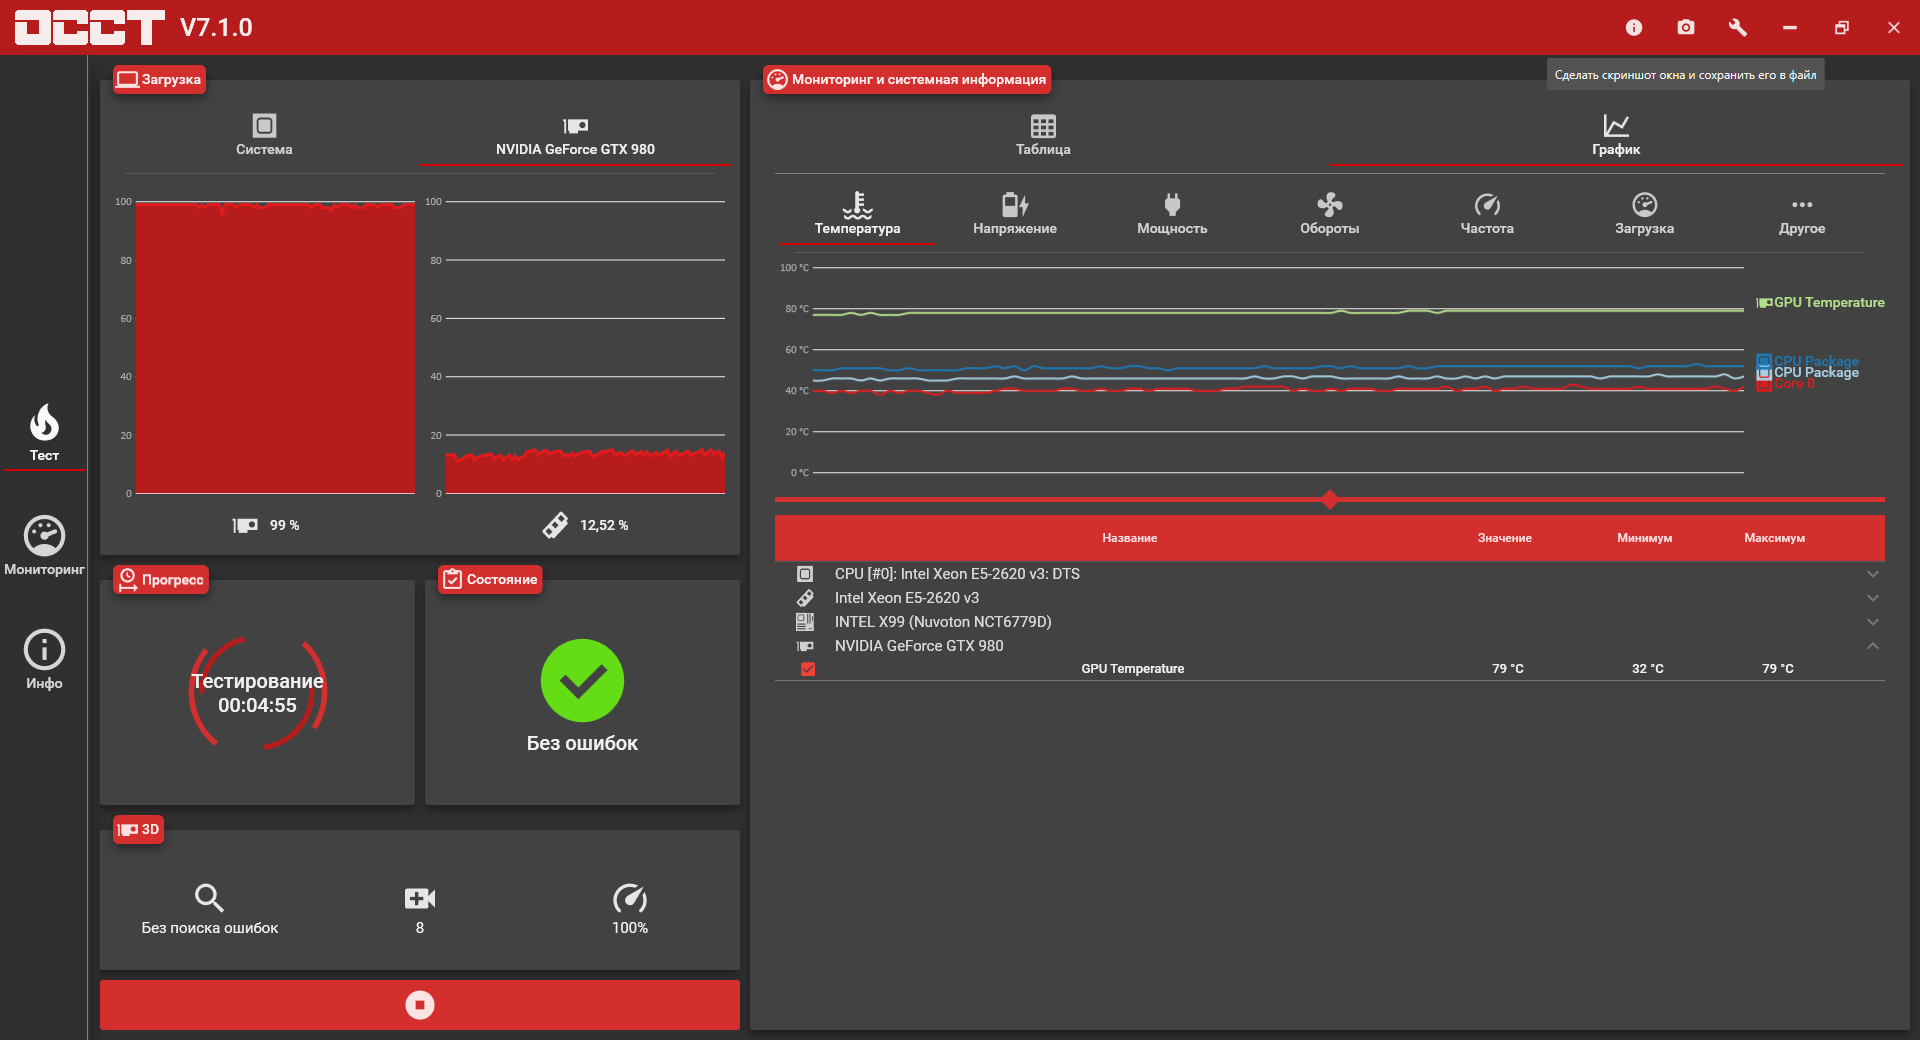Show the Мощность power graphs
The height and width of the screenshot is (1040, 1920).
(x=1172, y=214)
